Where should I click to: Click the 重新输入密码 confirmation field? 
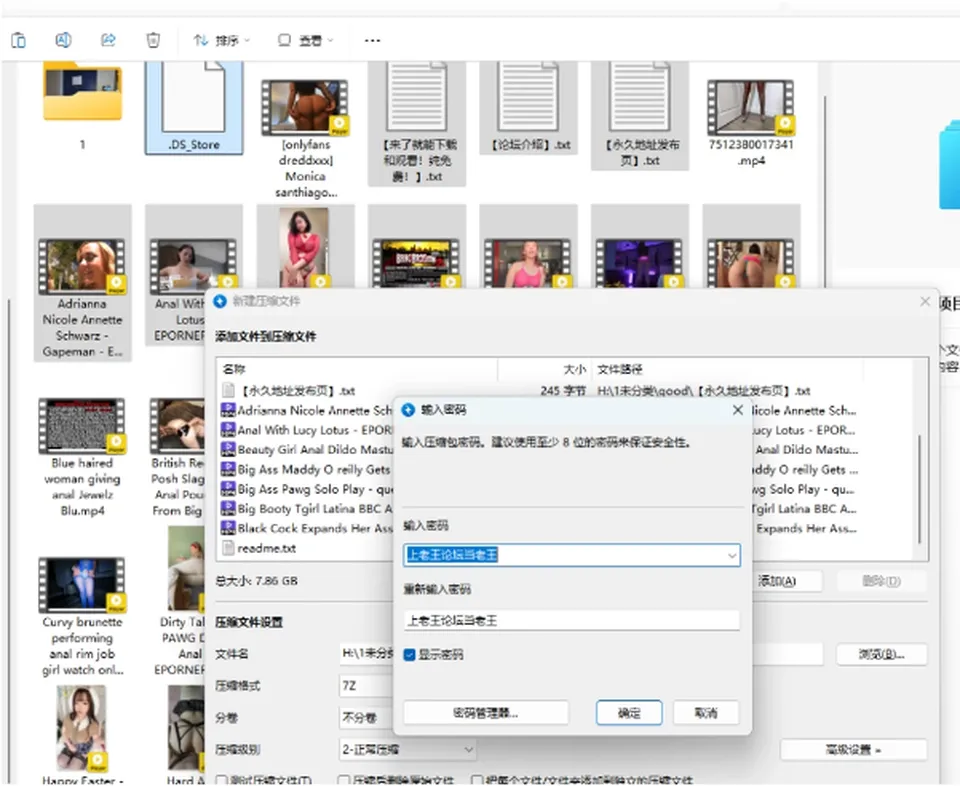(572, 621)
